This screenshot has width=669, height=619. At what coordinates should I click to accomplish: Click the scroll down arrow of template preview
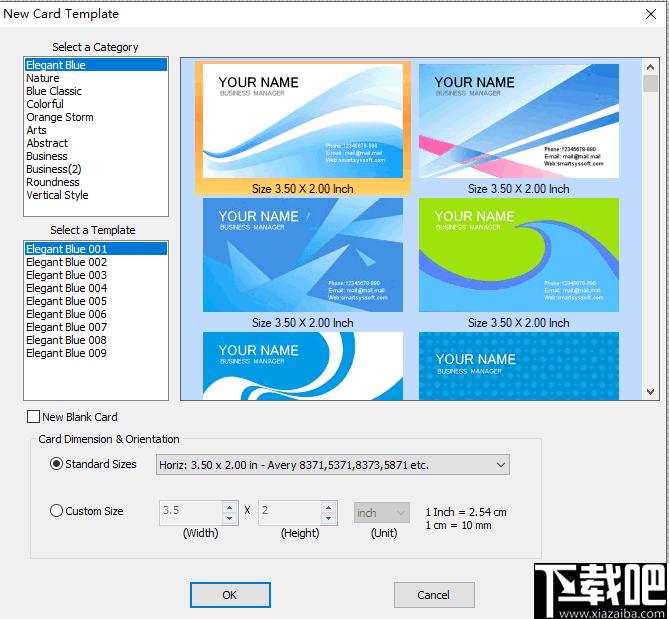click(650, 393)
